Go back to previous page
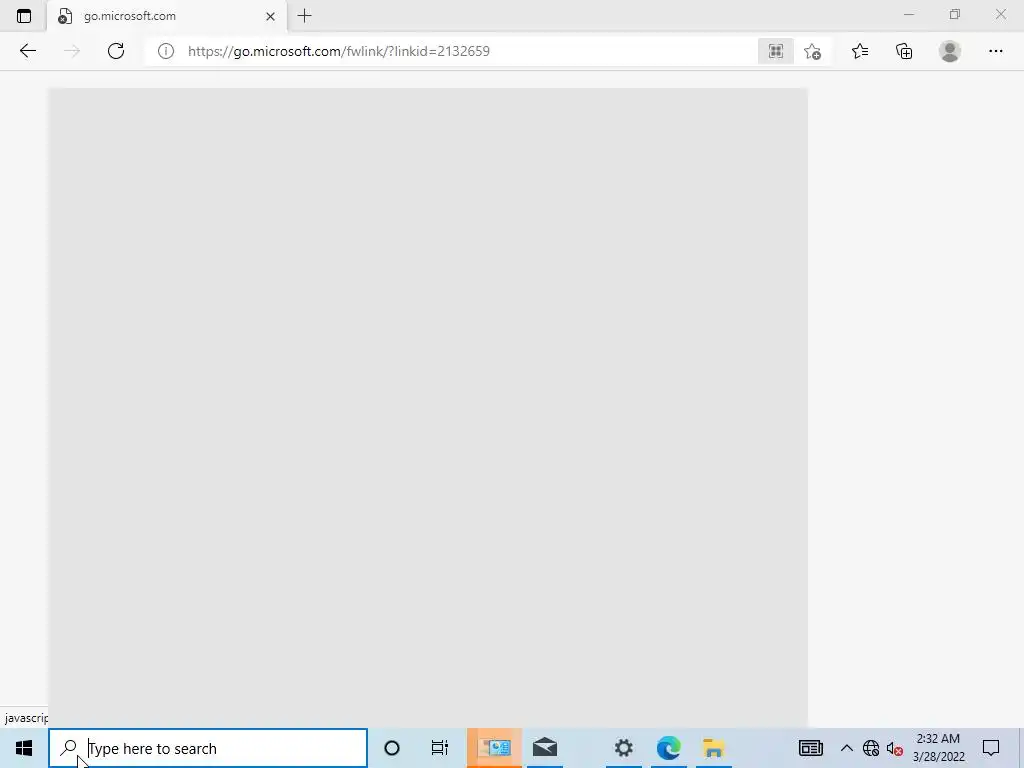This screenshot has width=1024, height=768. pyautogui.click(x=27, y=51)
